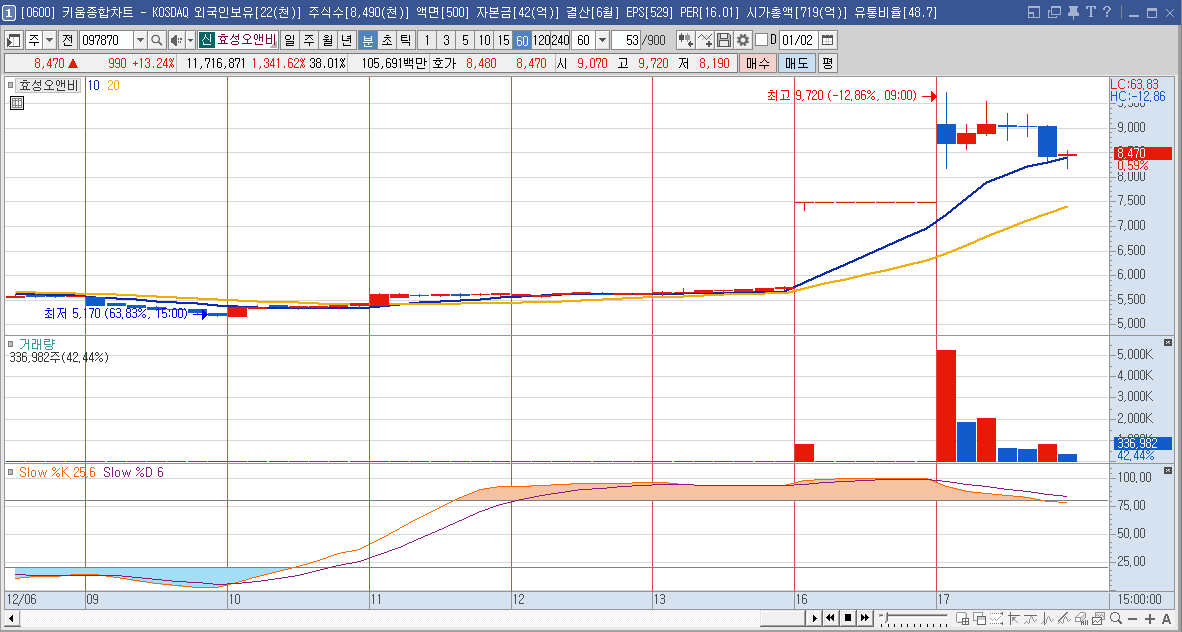Select the 년 (yearly) chart period toggle

[347, 40]
